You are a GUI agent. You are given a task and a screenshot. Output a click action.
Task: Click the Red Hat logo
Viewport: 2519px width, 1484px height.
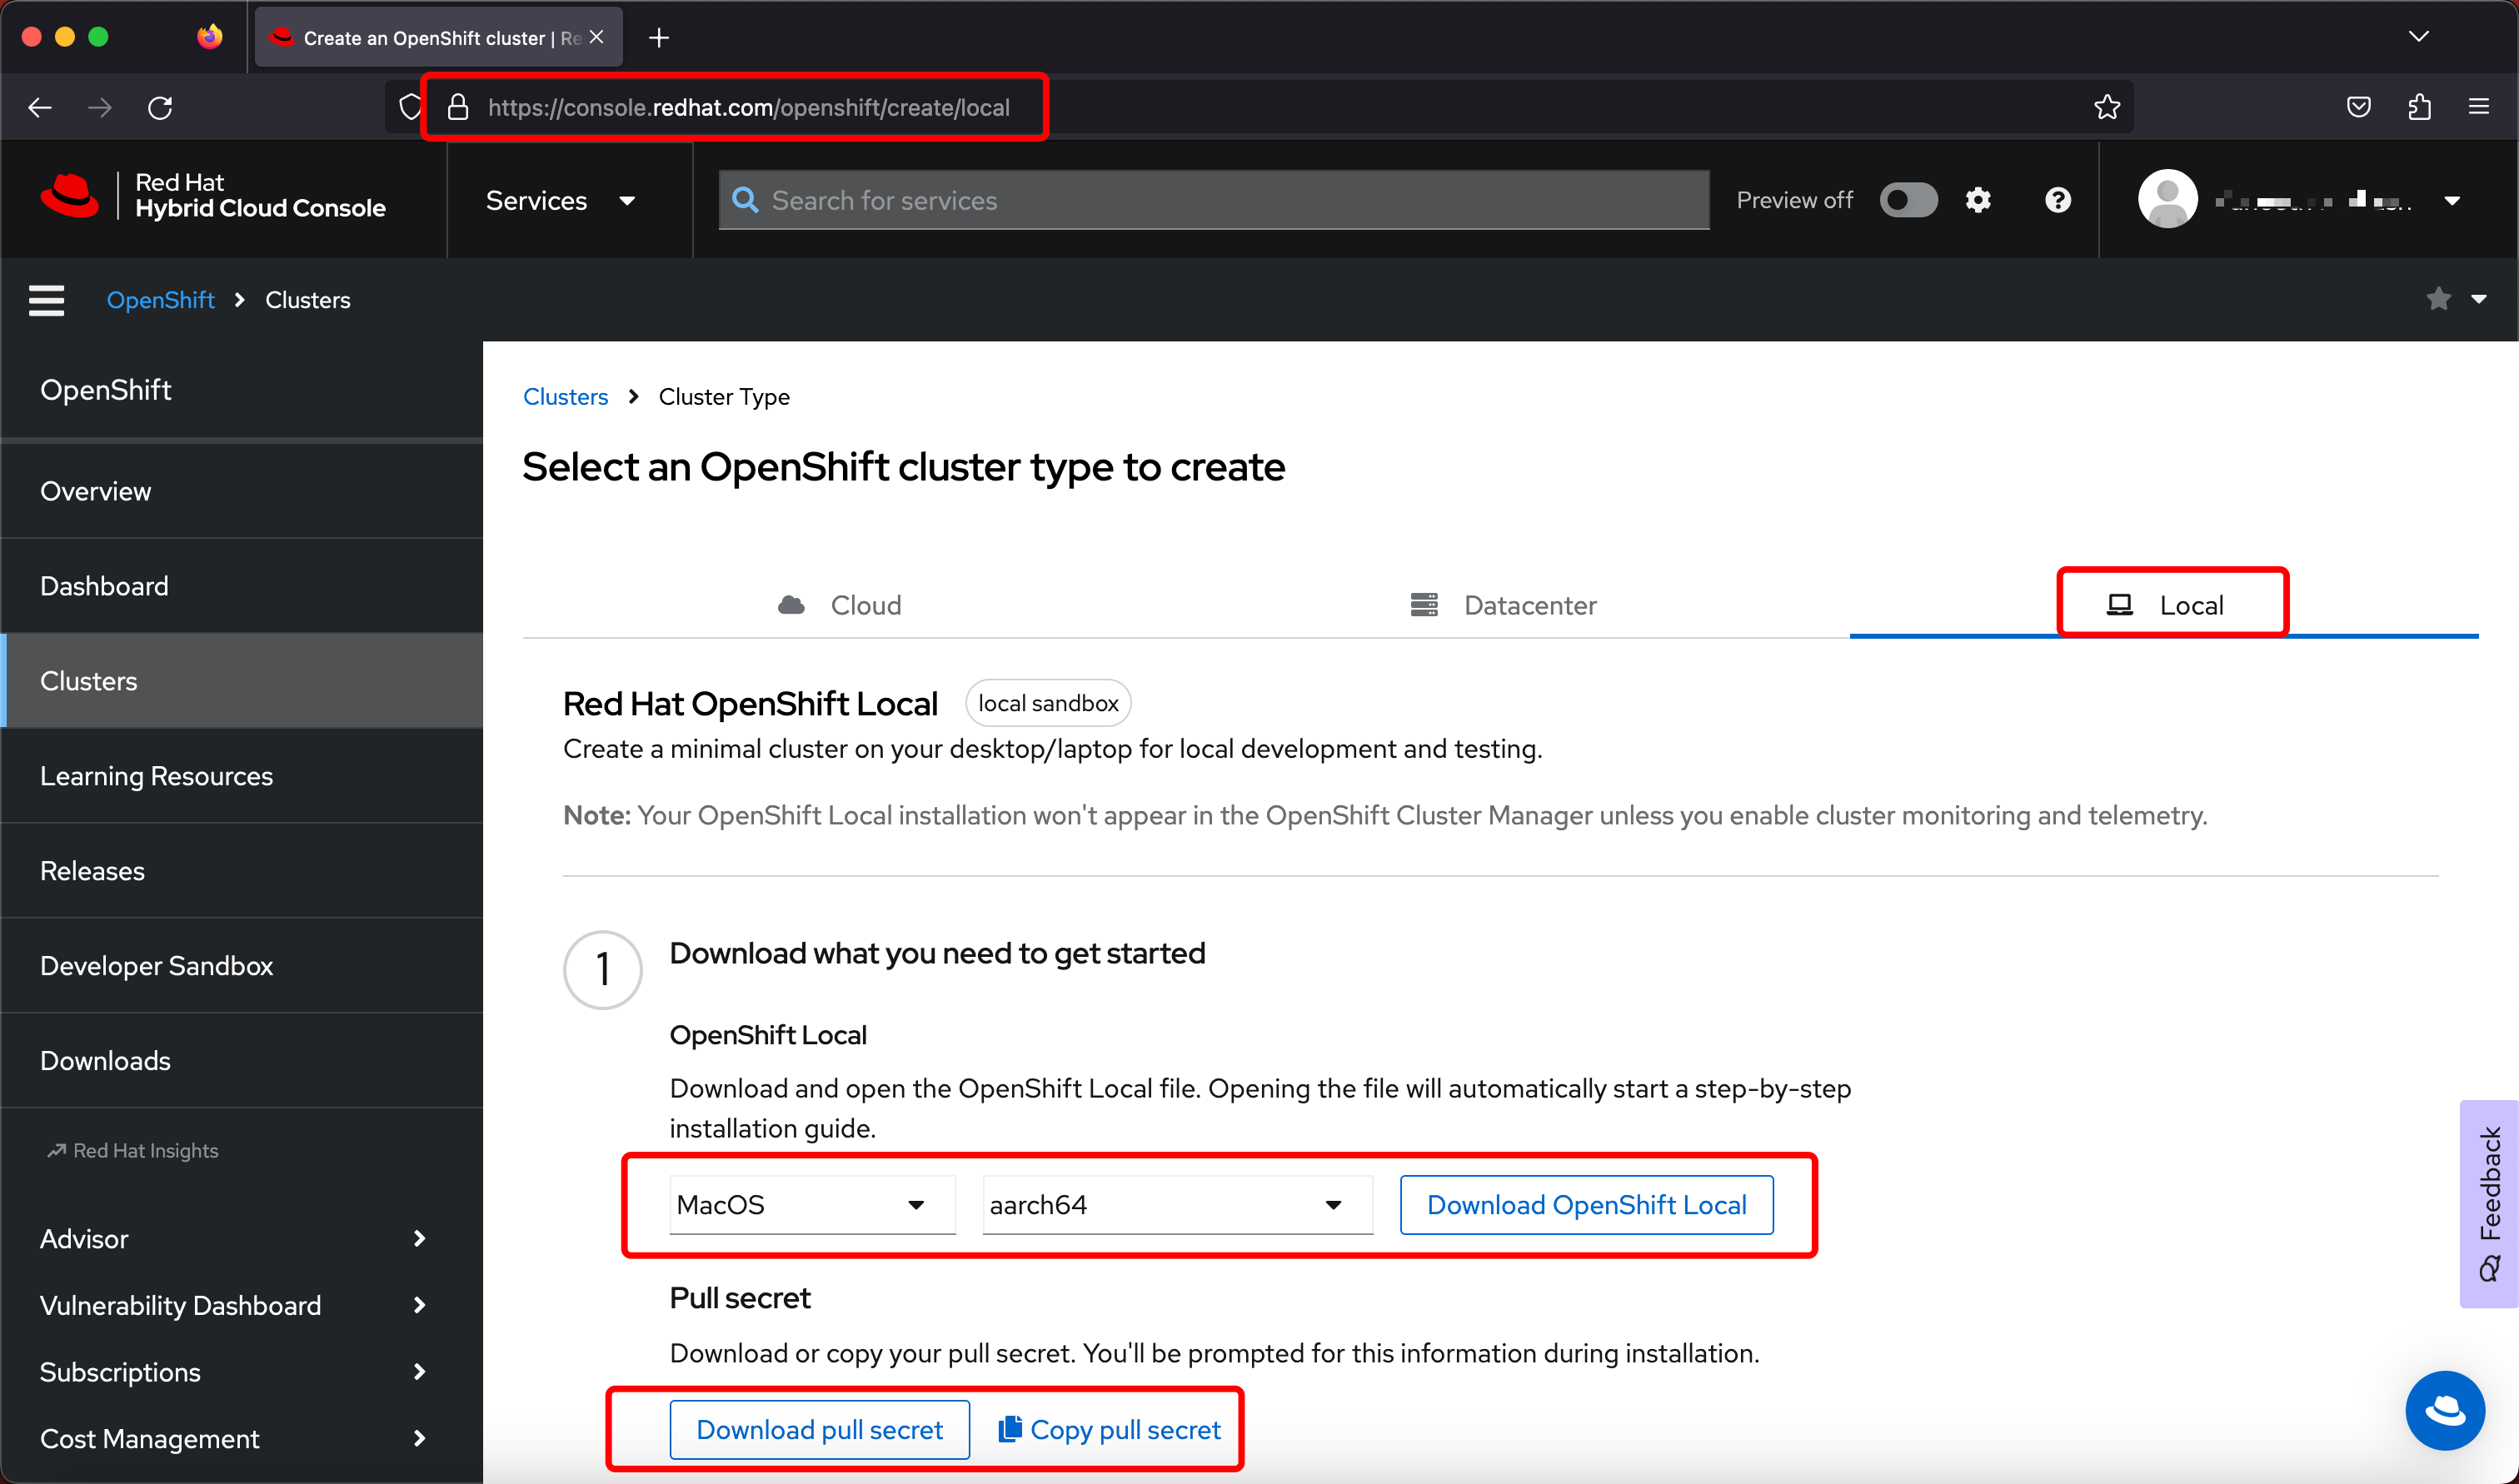click(x=70, y=195)
